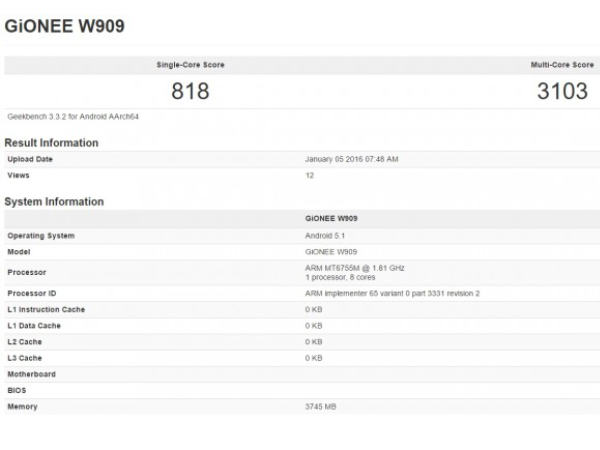Click the multi-core score value 3103

click(562, 91)
